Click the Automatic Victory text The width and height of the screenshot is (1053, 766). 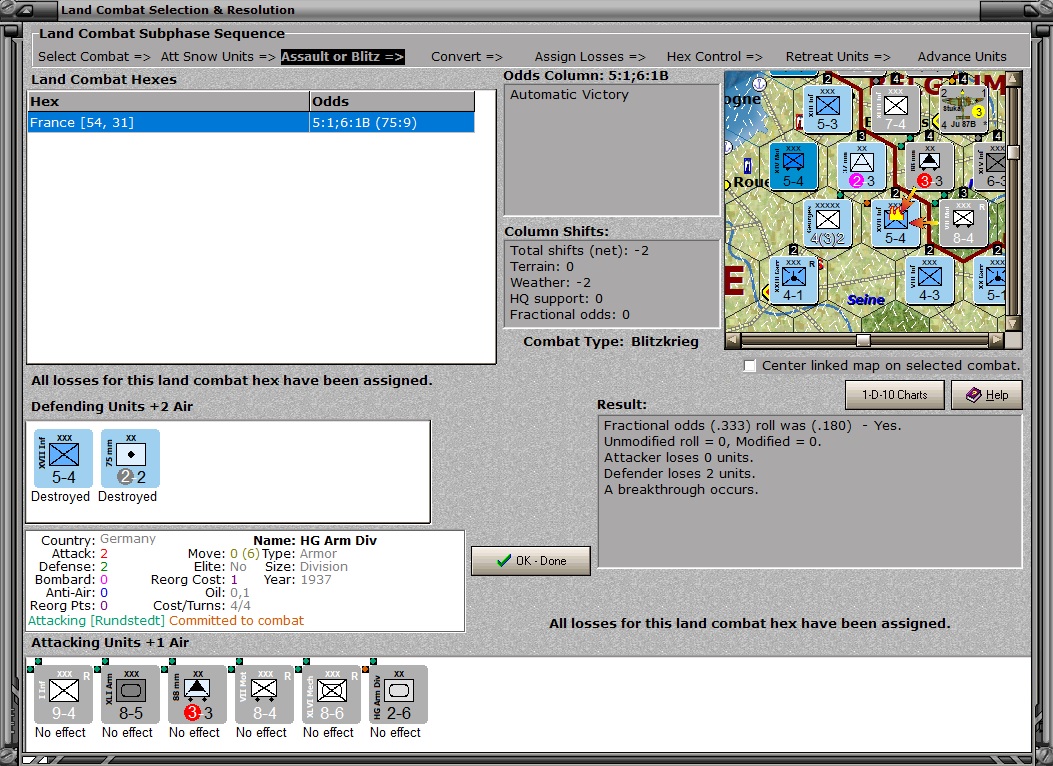[569, 95]
